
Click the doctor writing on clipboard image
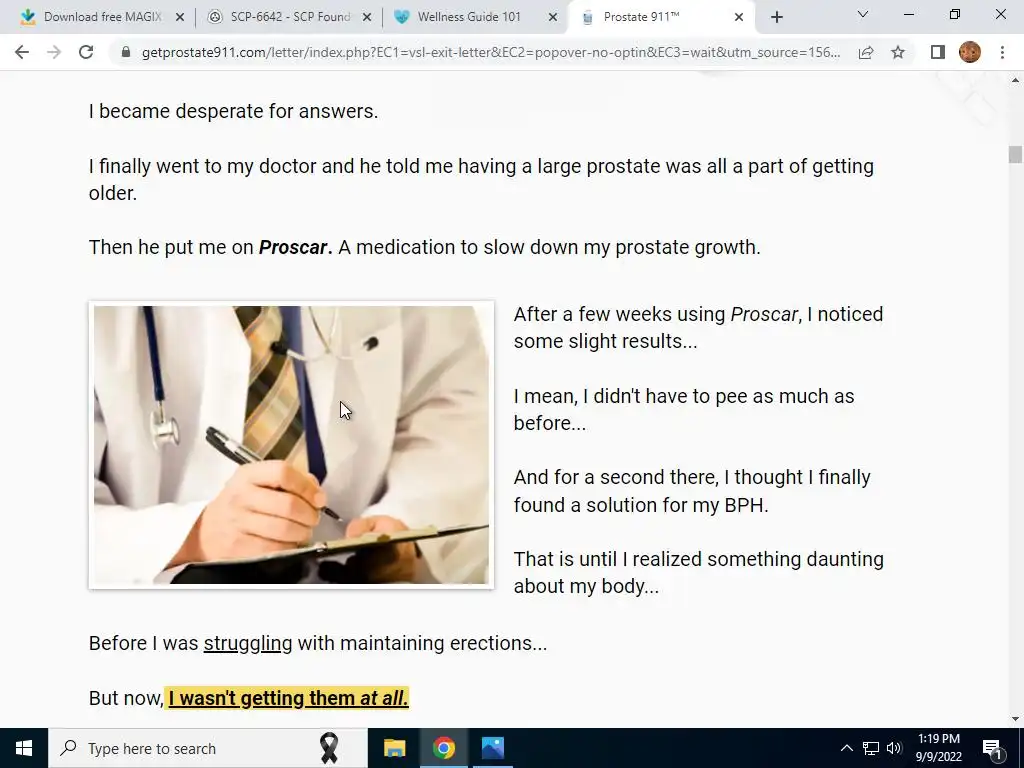coord(291,445)
